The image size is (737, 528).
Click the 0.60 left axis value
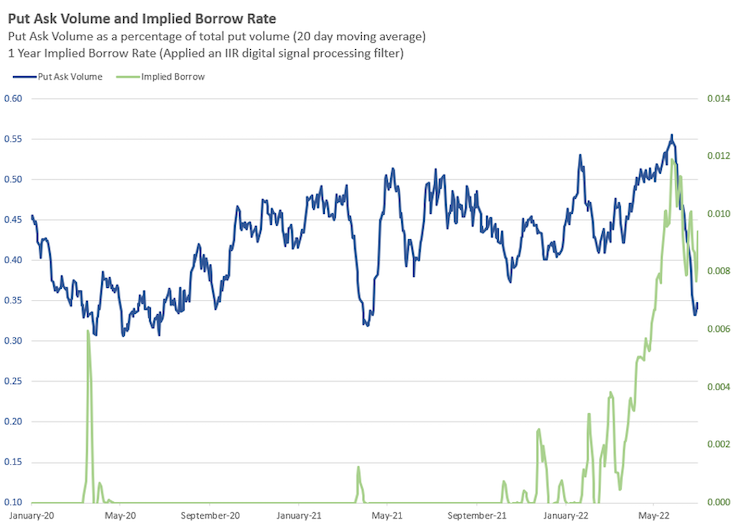[x=14, y=99]
